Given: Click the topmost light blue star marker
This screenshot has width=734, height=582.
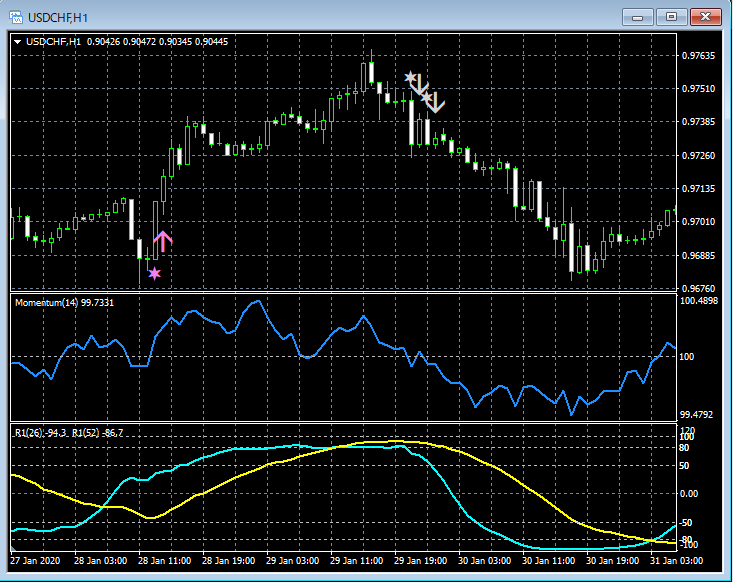Looking at the screenshot, I should point(409,77).
